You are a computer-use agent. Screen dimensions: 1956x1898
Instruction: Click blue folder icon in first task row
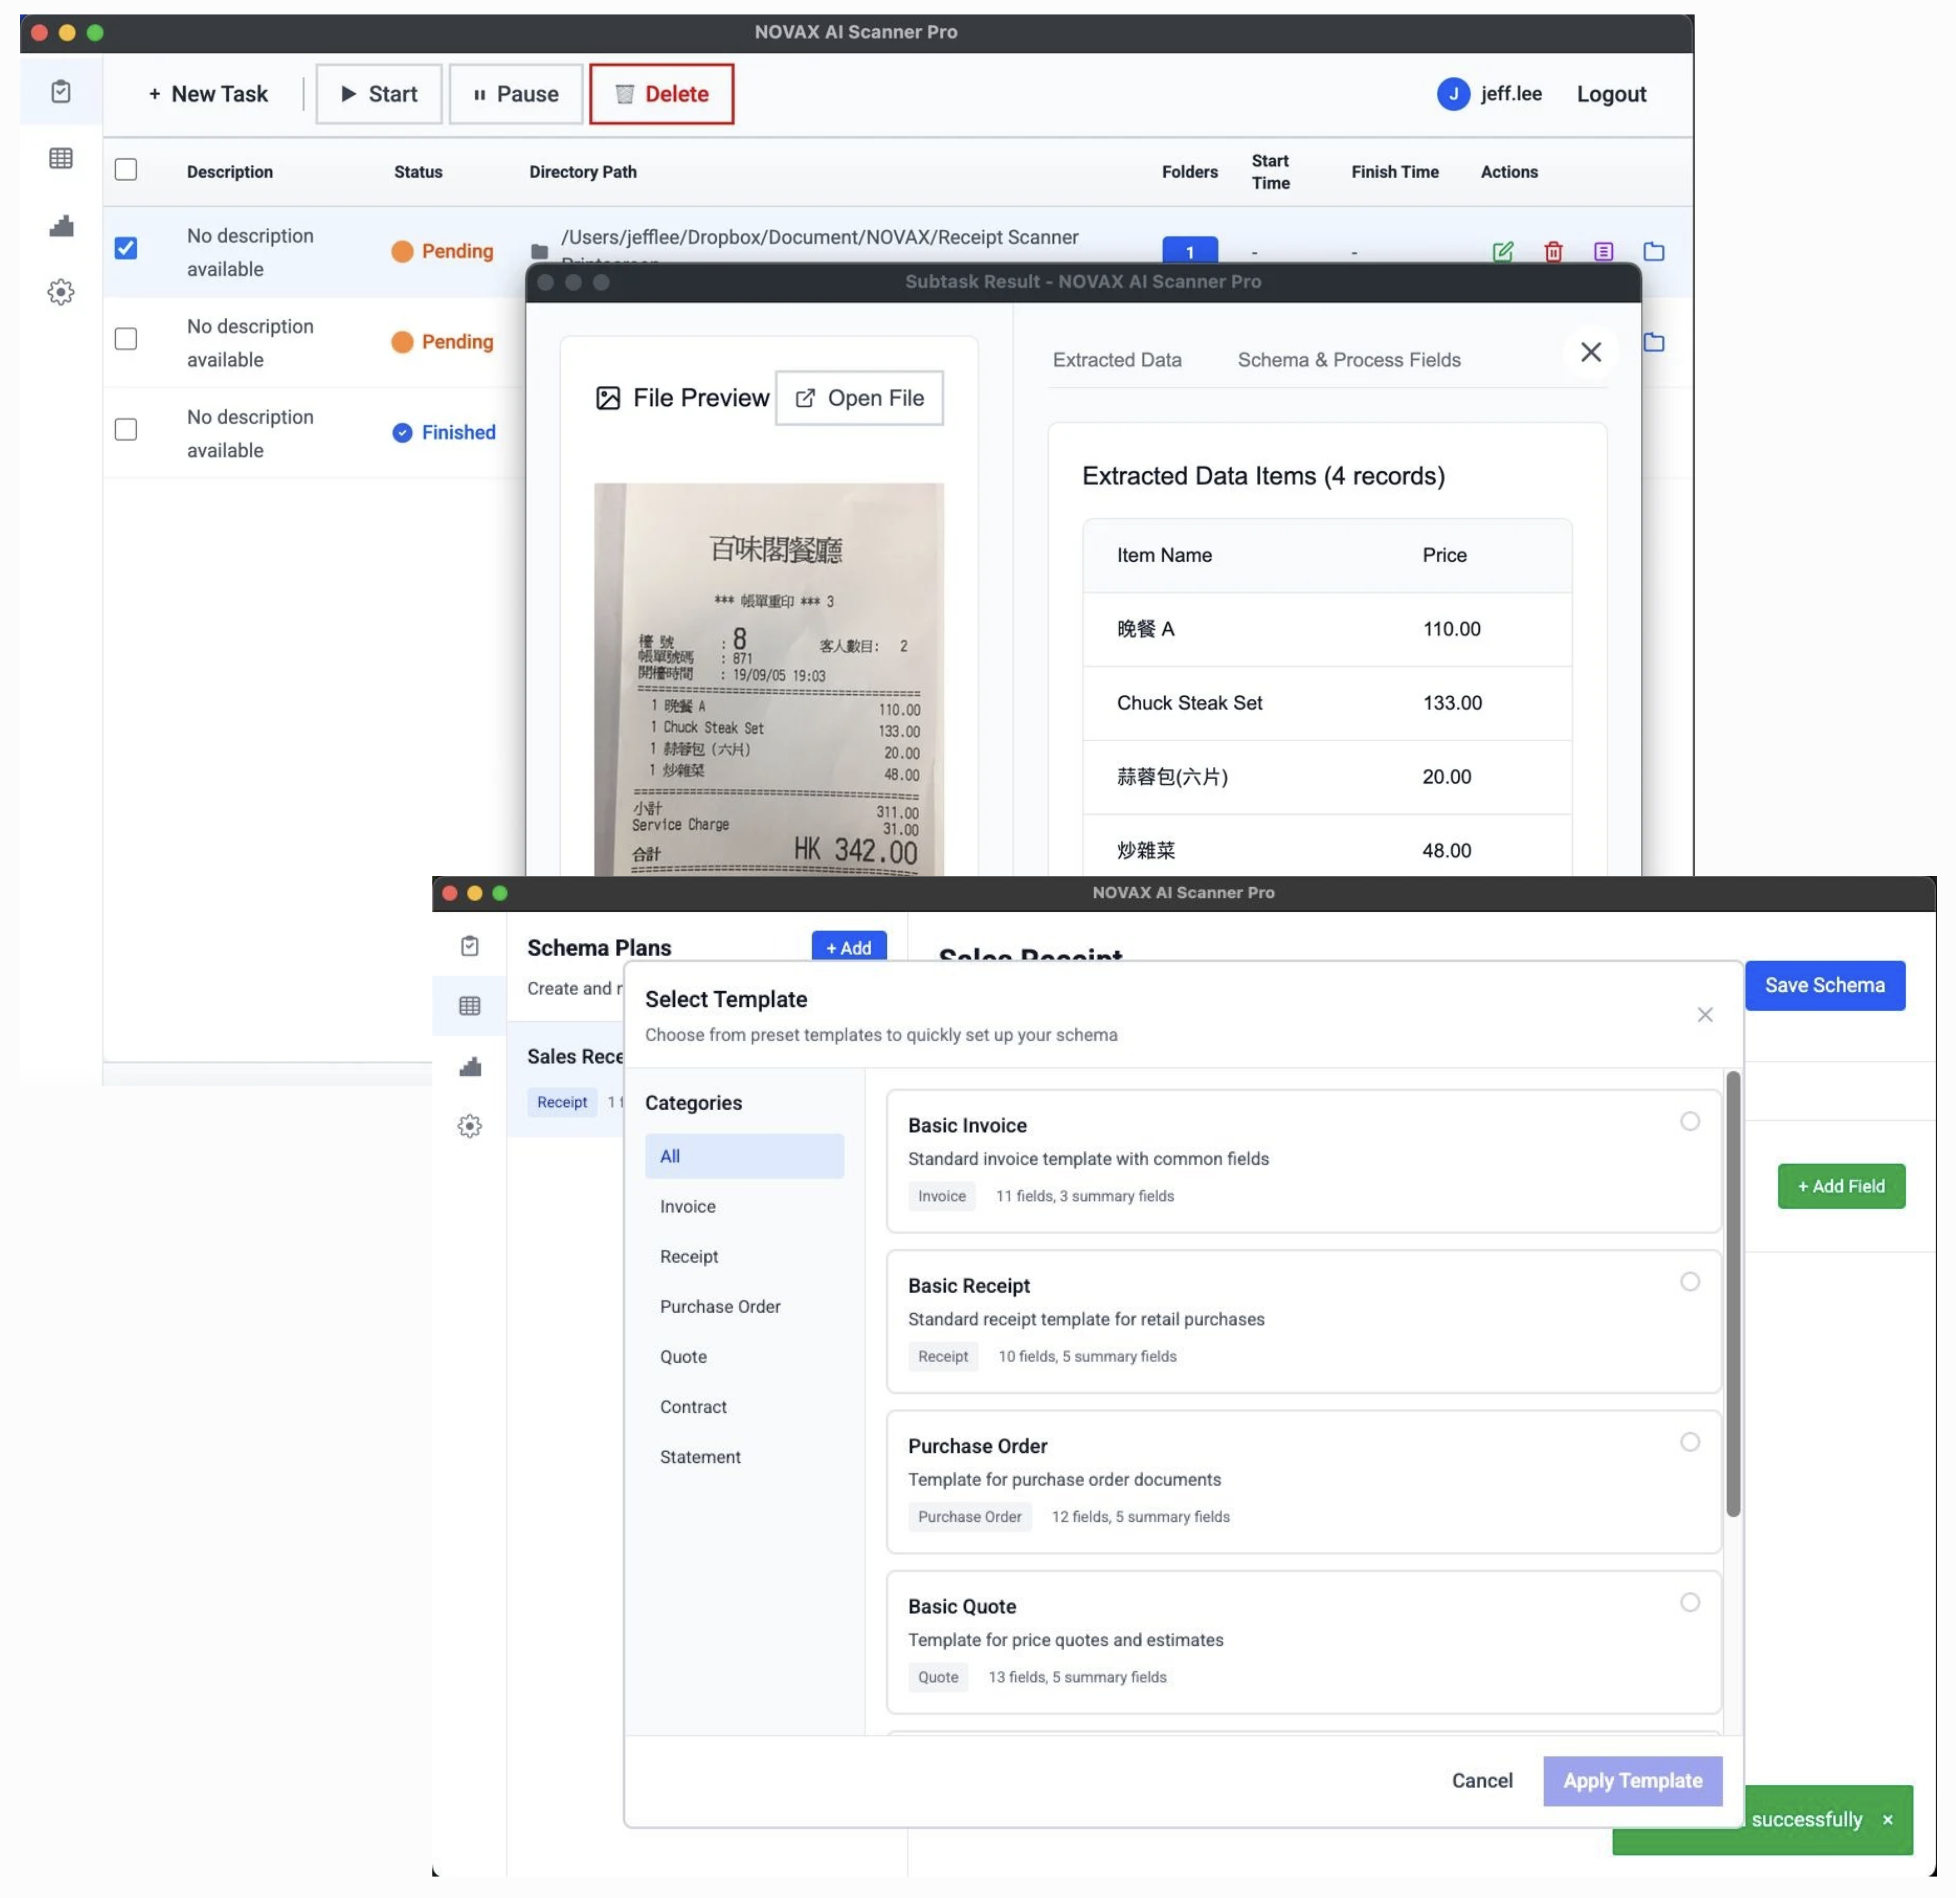click(1654, 252)
